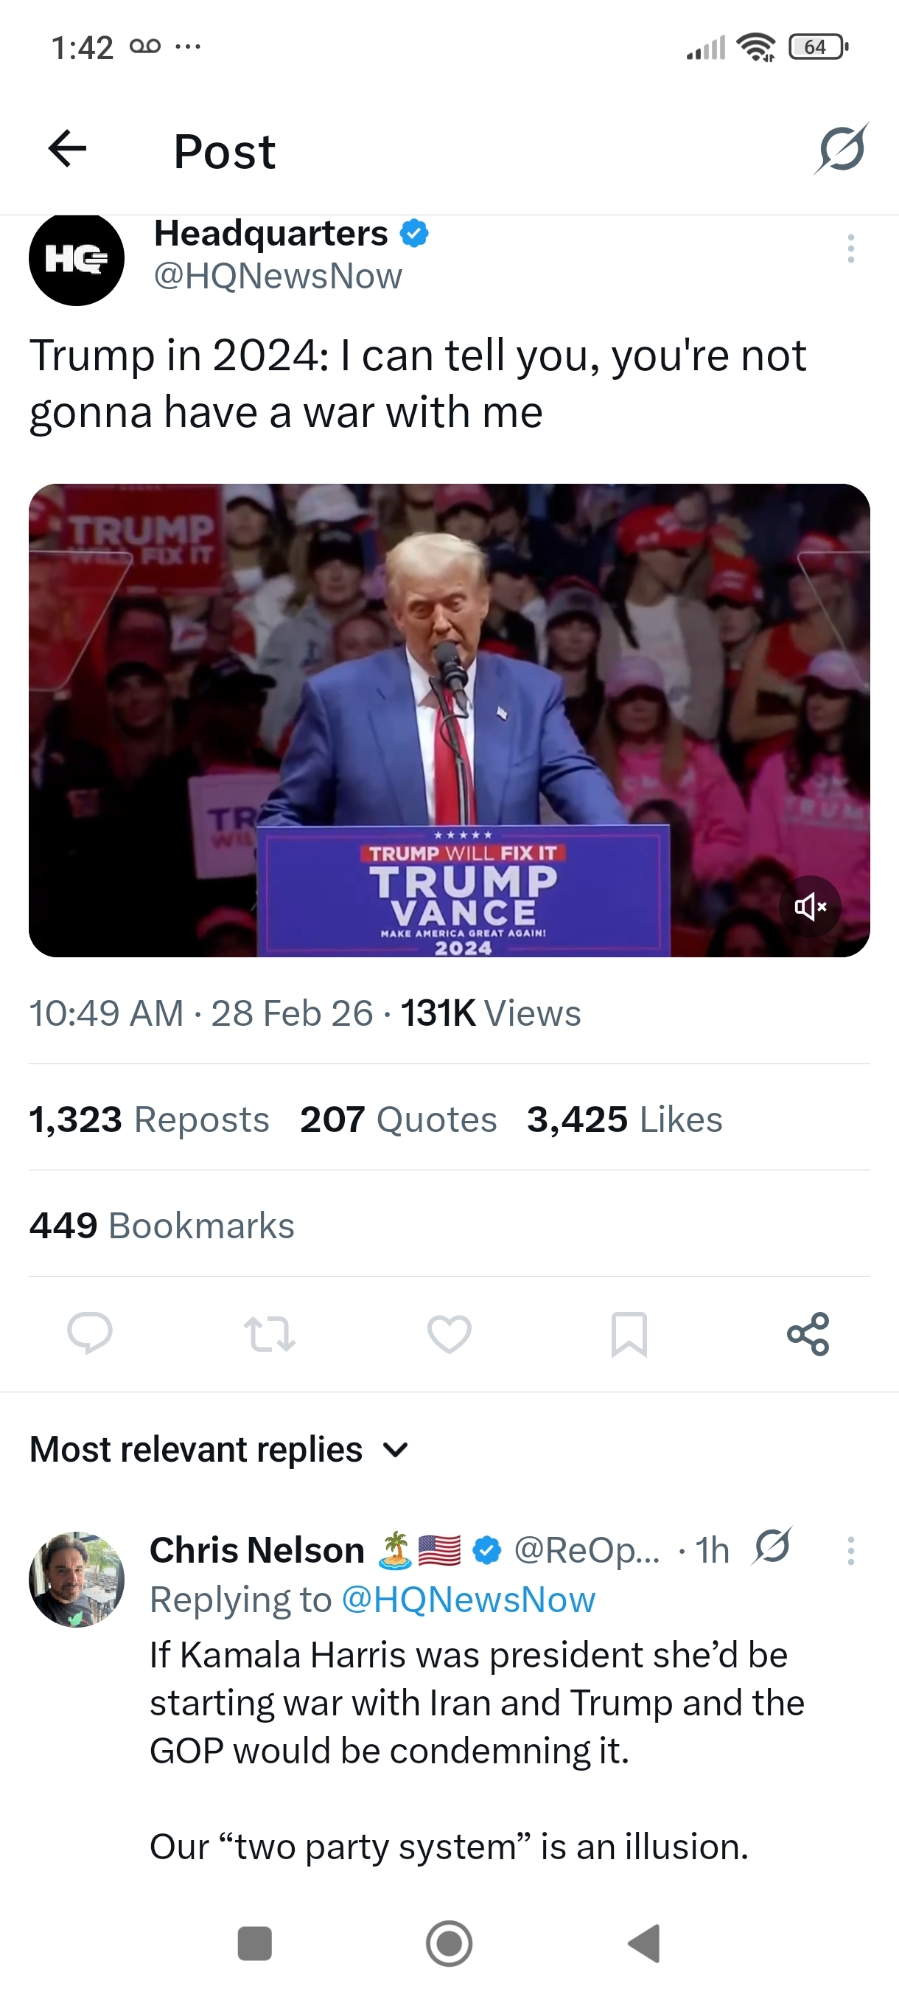899x2000 pixels.
Task: Open the 3,425 Likes list
Action: [x=624, y=1119]
